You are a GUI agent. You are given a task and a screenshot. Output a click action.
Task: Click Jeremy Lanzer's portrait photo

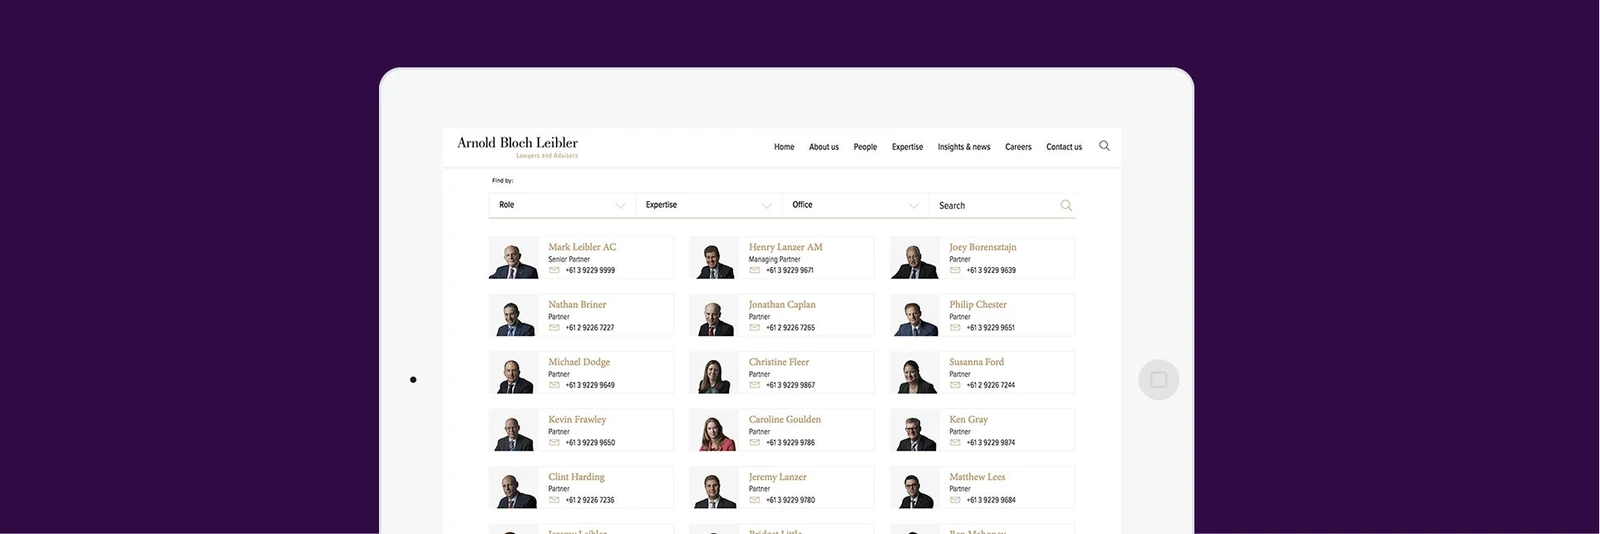pos(714,487)
